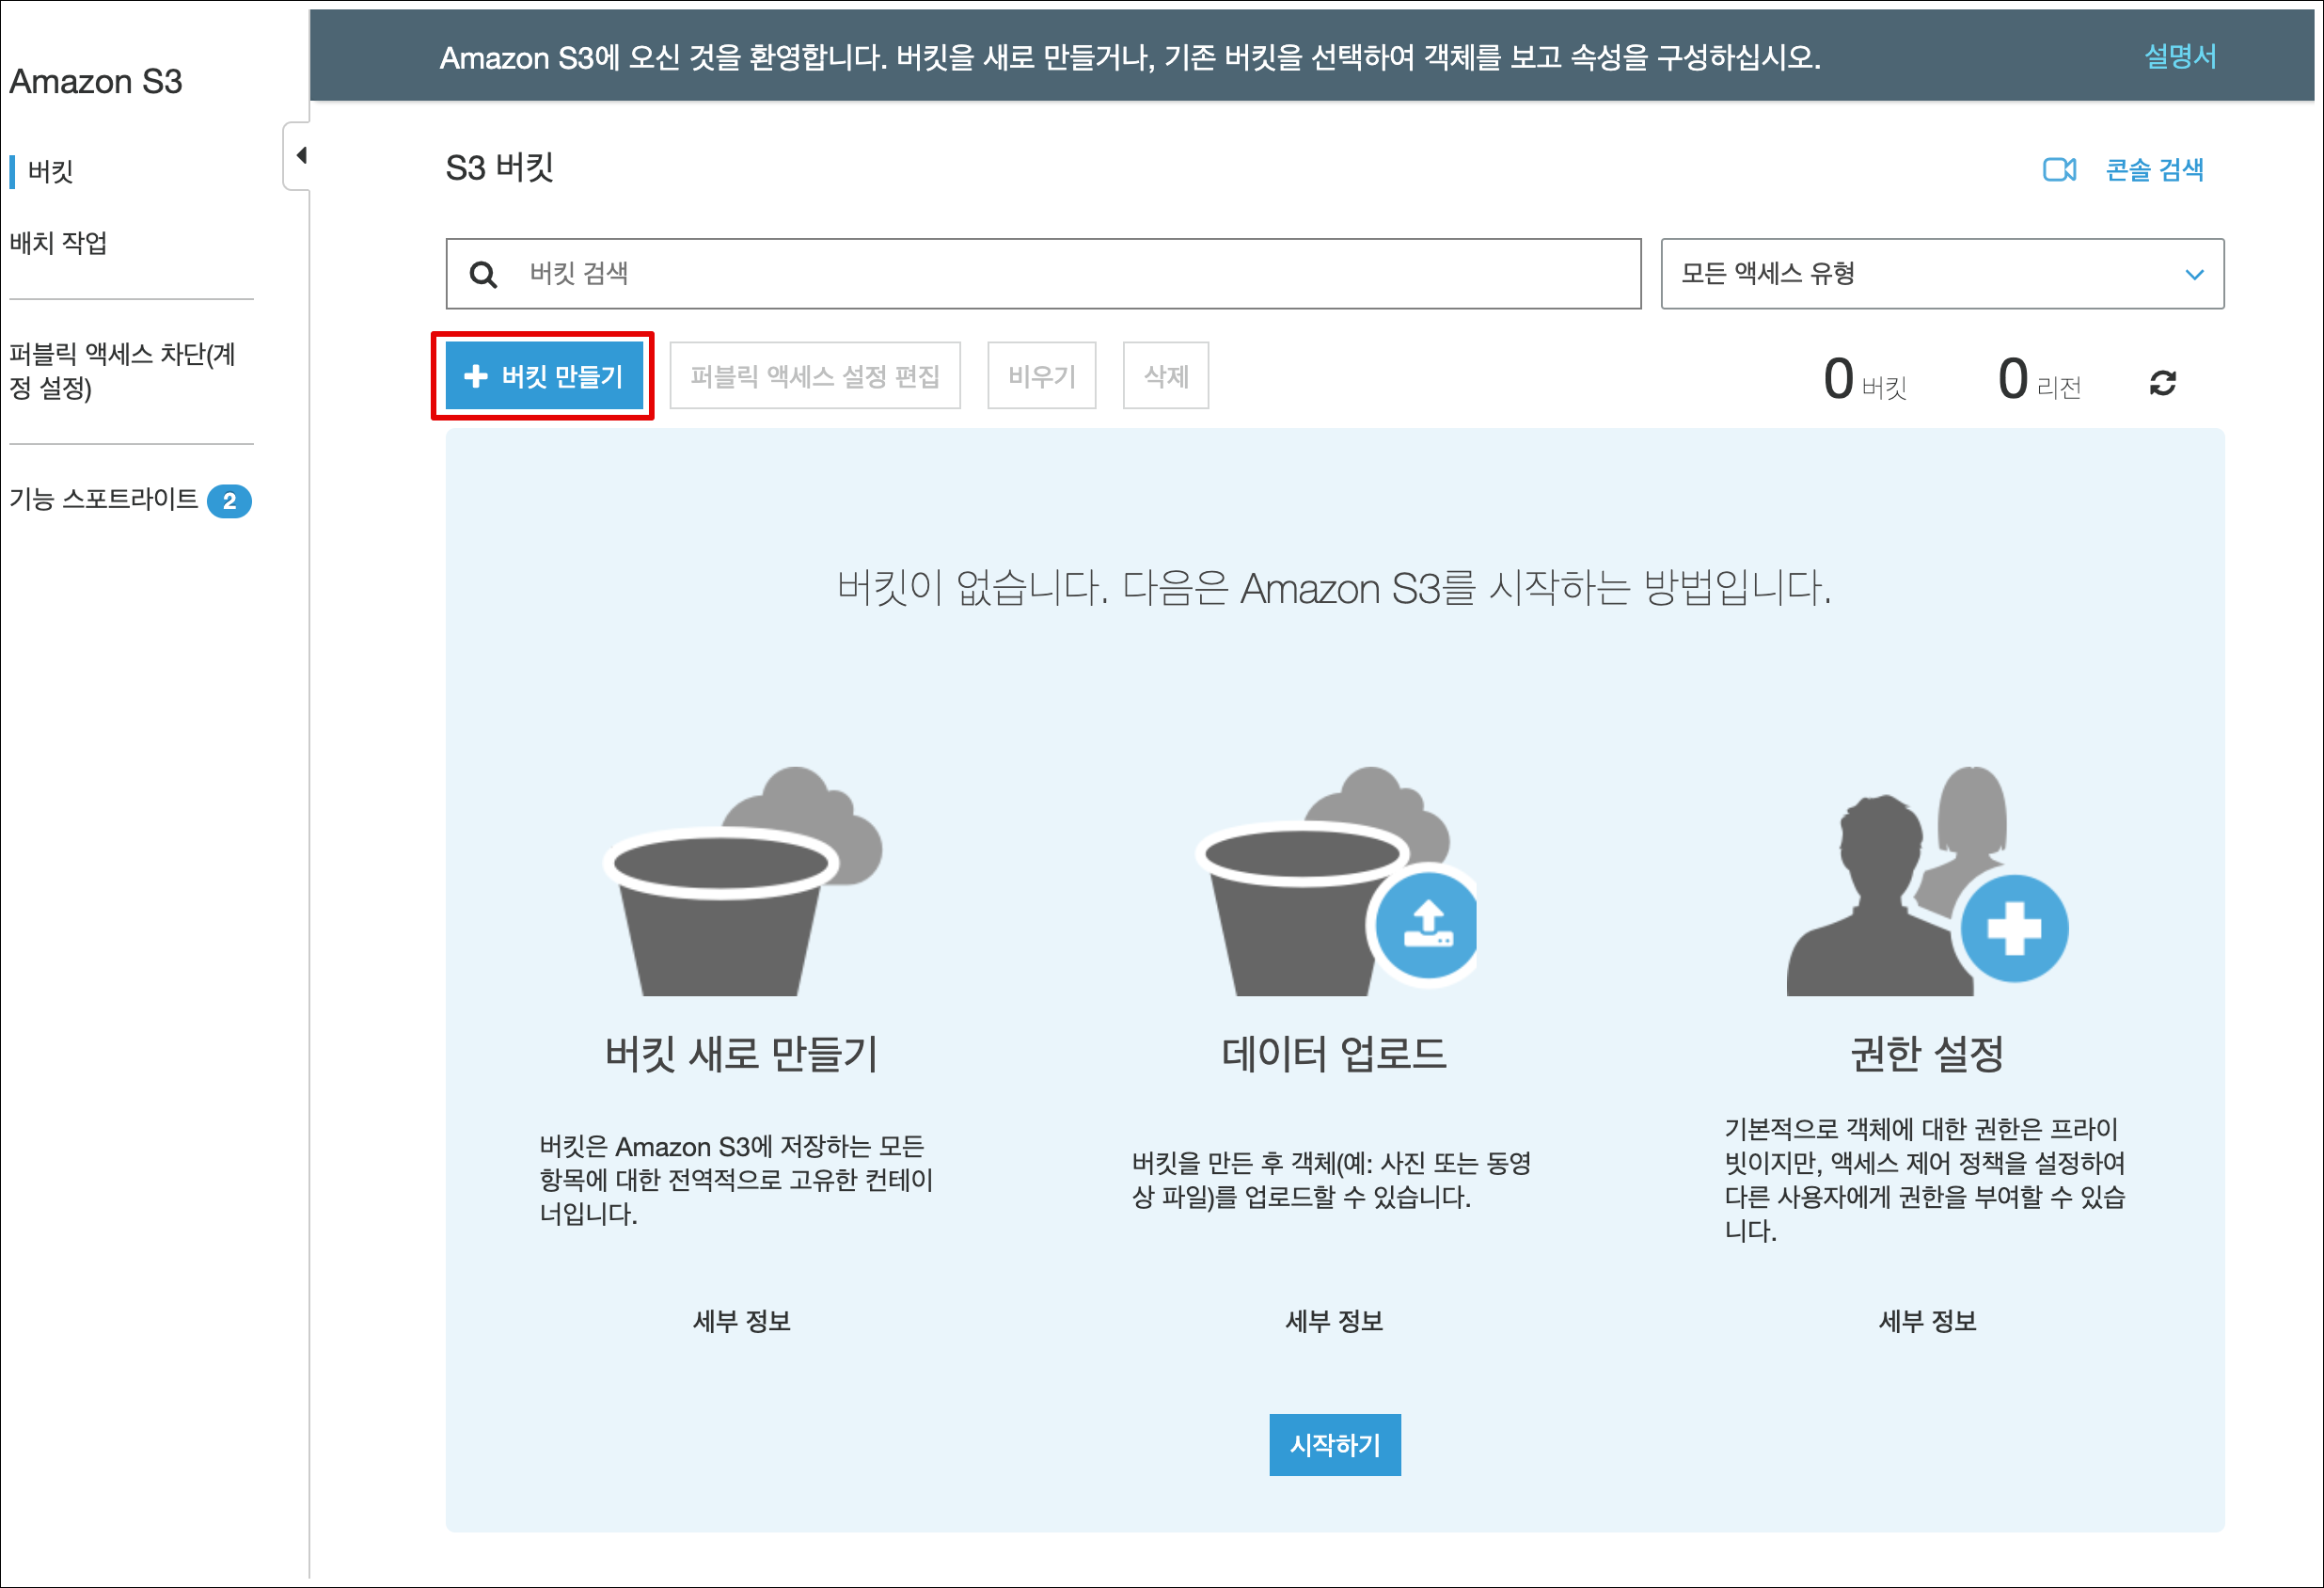Open 퍼블릭 액세스 차단(계정 설정) in the sidebar
Screen dimensions: 2324x1588
122,370
